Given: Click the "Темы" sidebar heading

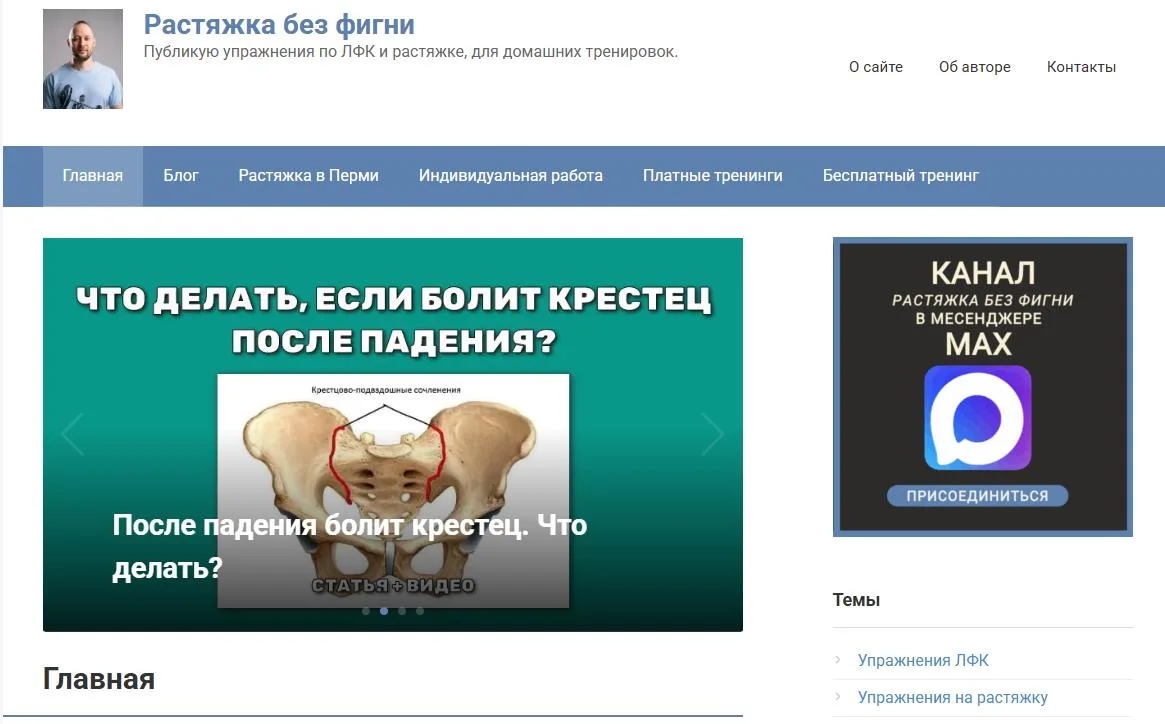Looking at the screenshot, I should (x=856, y=600).
